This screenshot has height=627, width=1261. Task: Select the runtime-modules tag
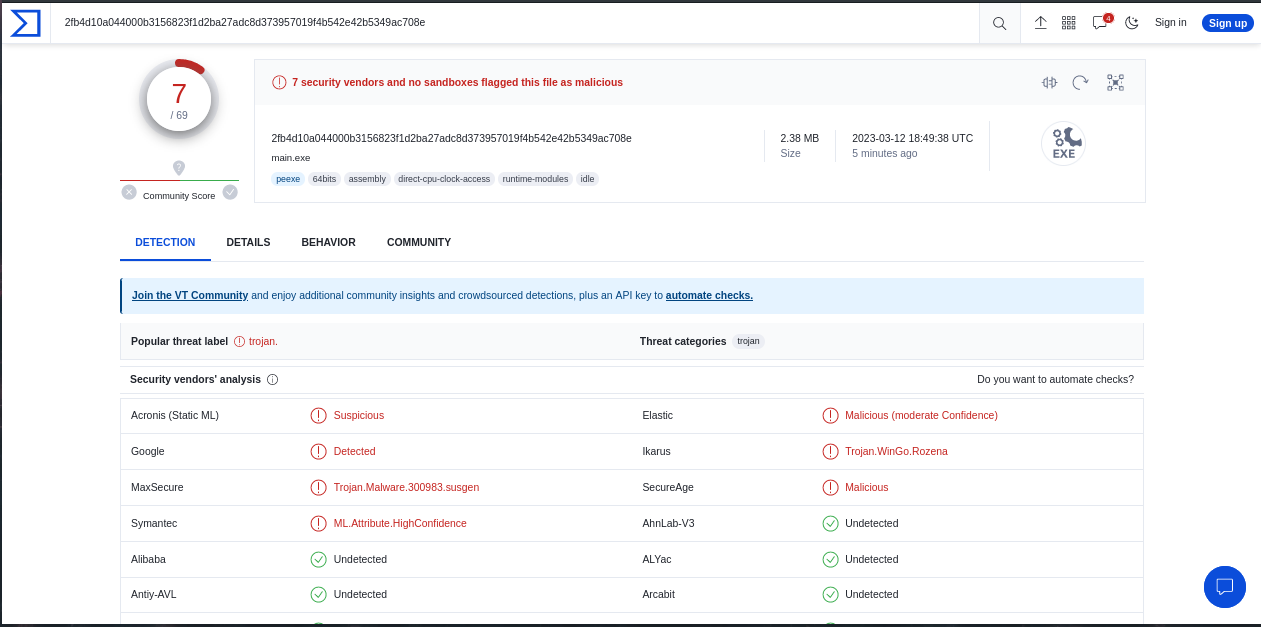click(535, 179)
